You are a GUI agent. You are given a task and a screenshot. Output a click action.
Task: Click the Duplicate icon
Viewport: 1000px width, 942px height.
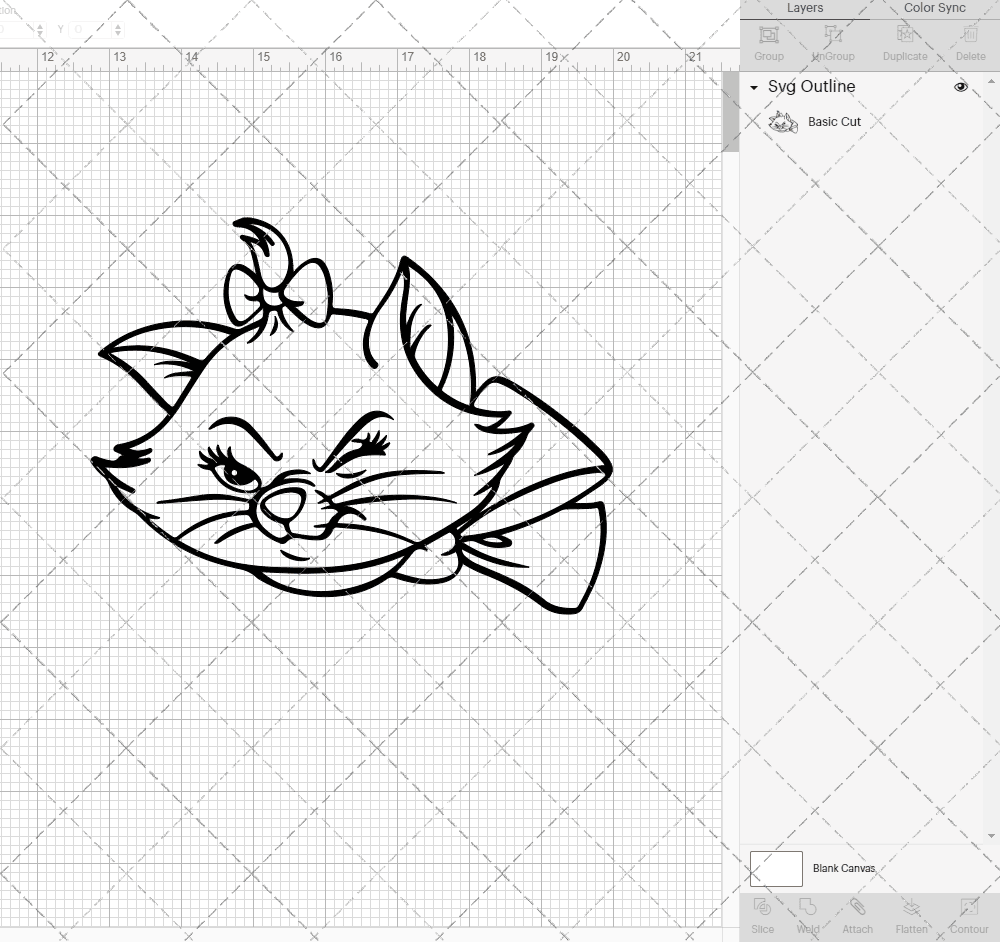point(904,34)
